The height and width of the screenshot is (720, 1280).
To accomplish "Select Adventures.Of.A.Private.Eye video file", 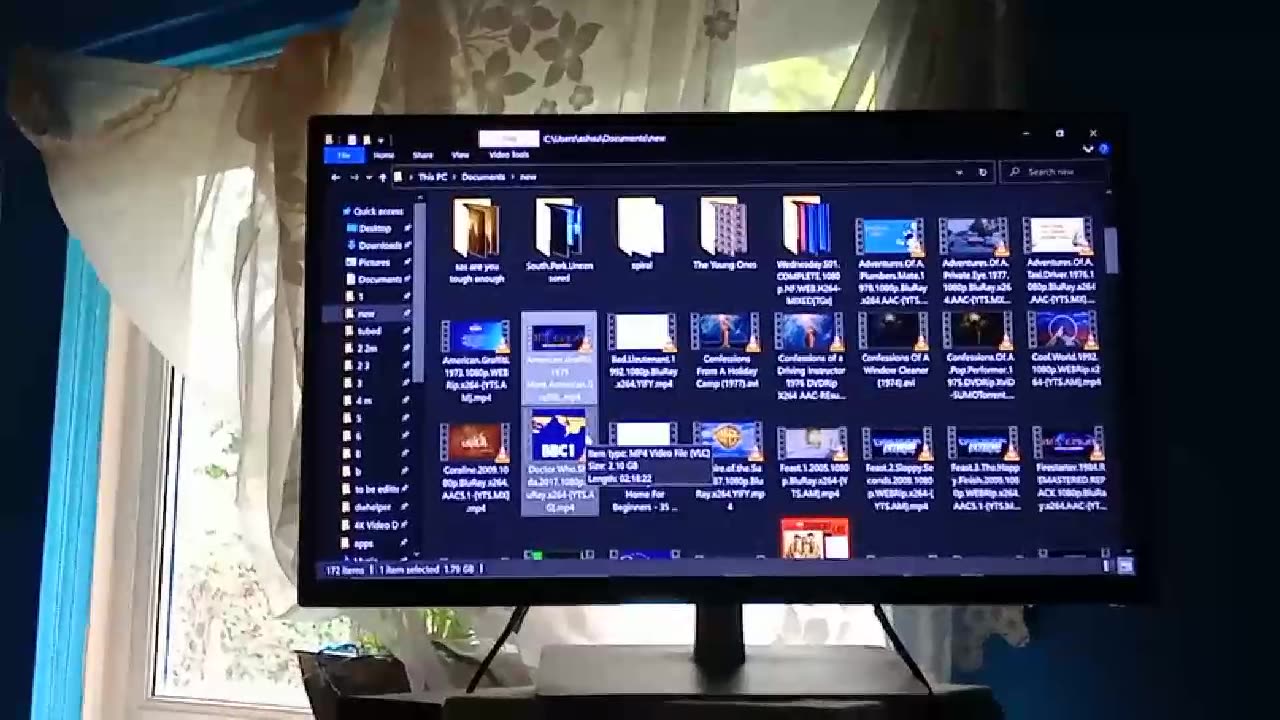I will [x=973, y=262].
